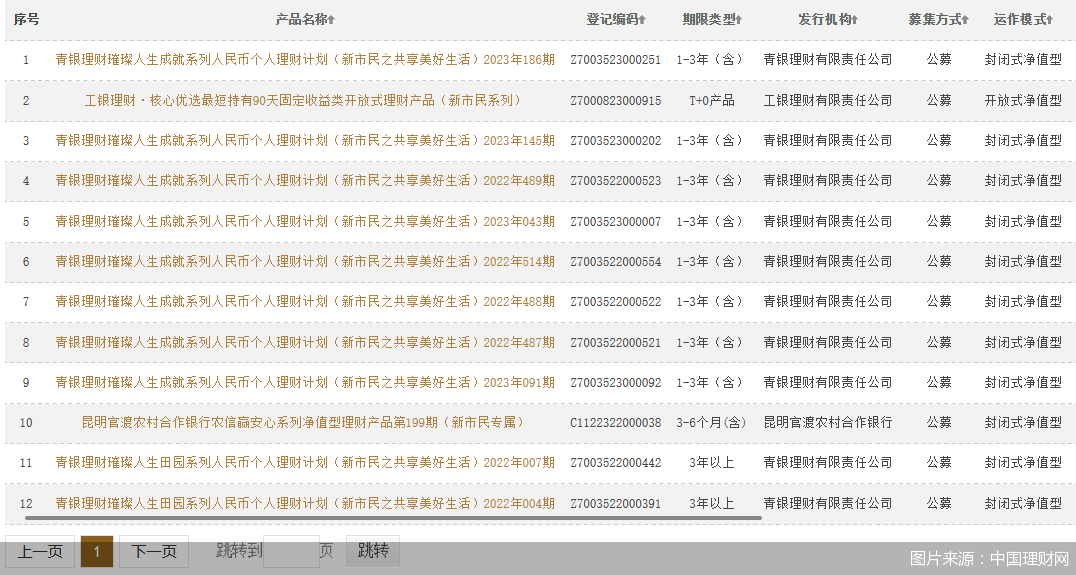Open 工银理财·核心优选 90天 product link
The width and height of the screenshot is (1076, 575).
(303, 100)
